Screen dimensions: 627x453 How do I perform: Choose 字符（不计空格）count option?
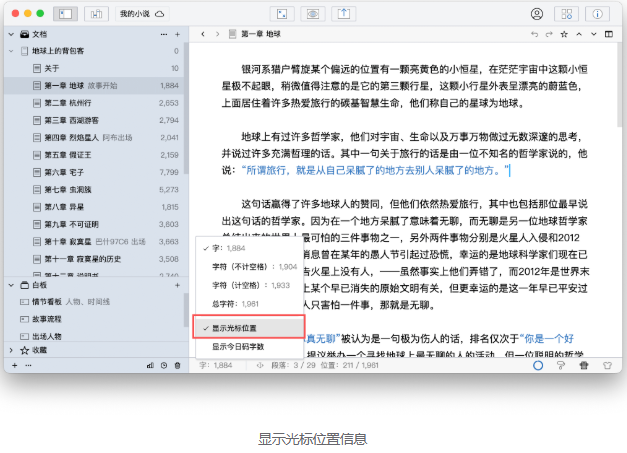(250, 267)
